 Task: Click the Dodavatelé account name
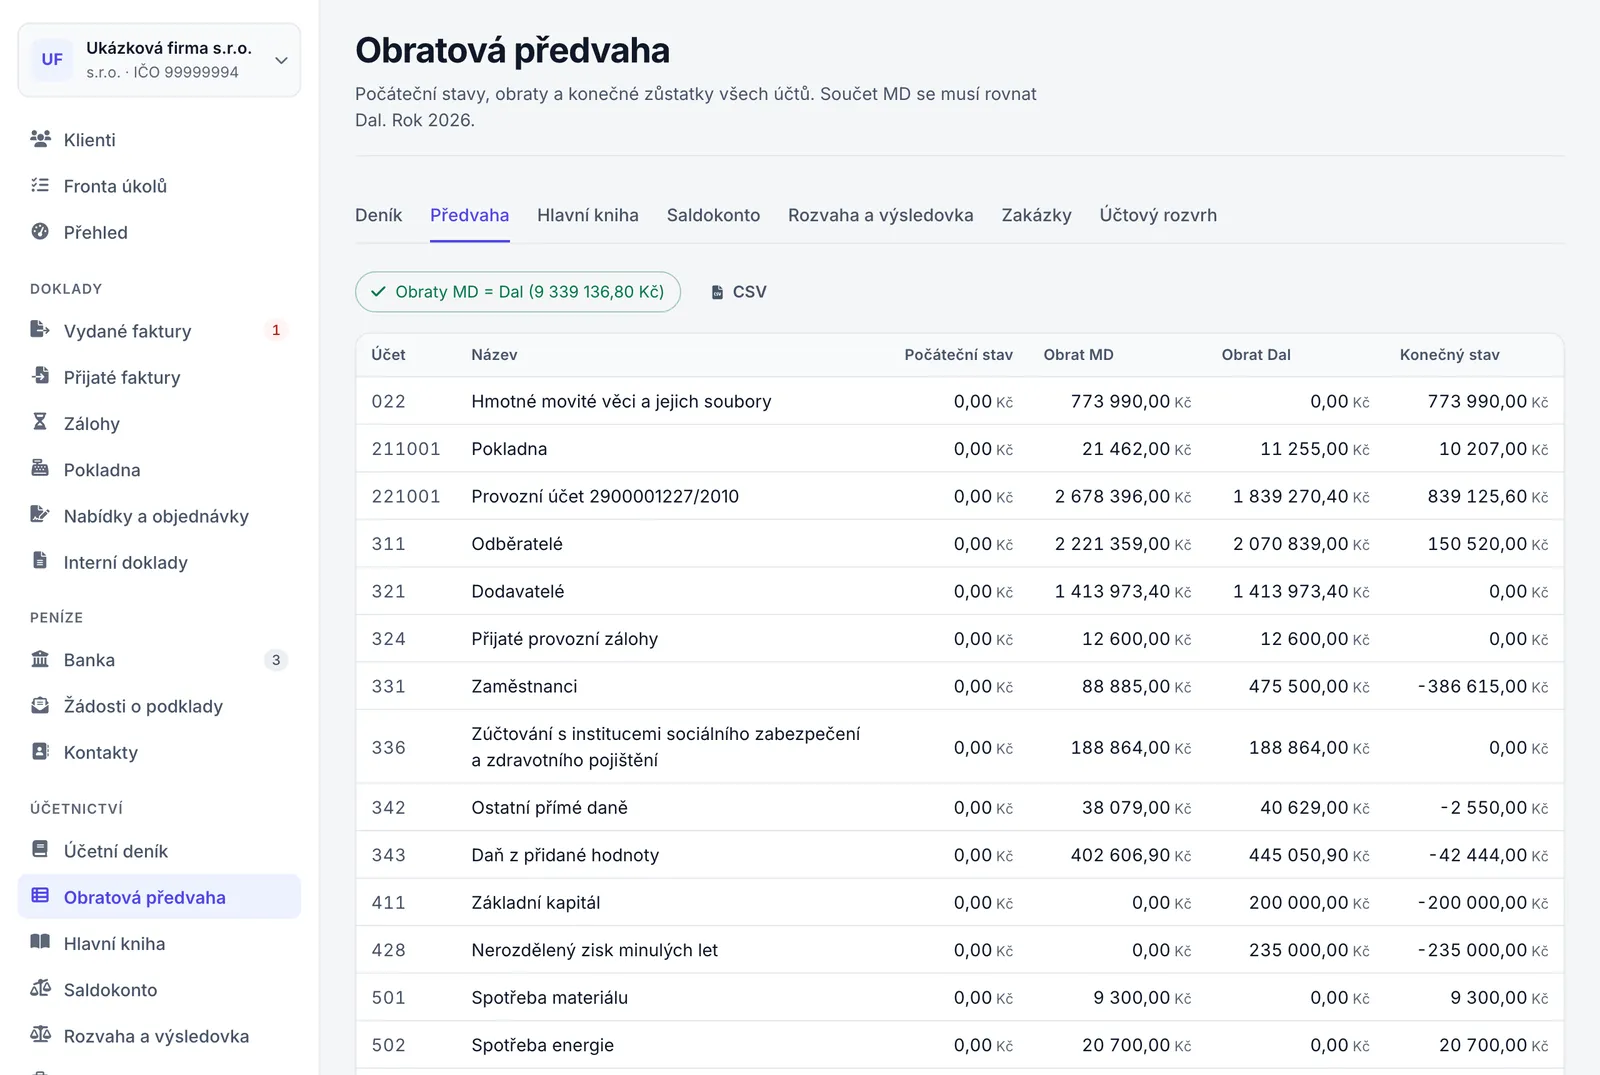pos(517,591)
